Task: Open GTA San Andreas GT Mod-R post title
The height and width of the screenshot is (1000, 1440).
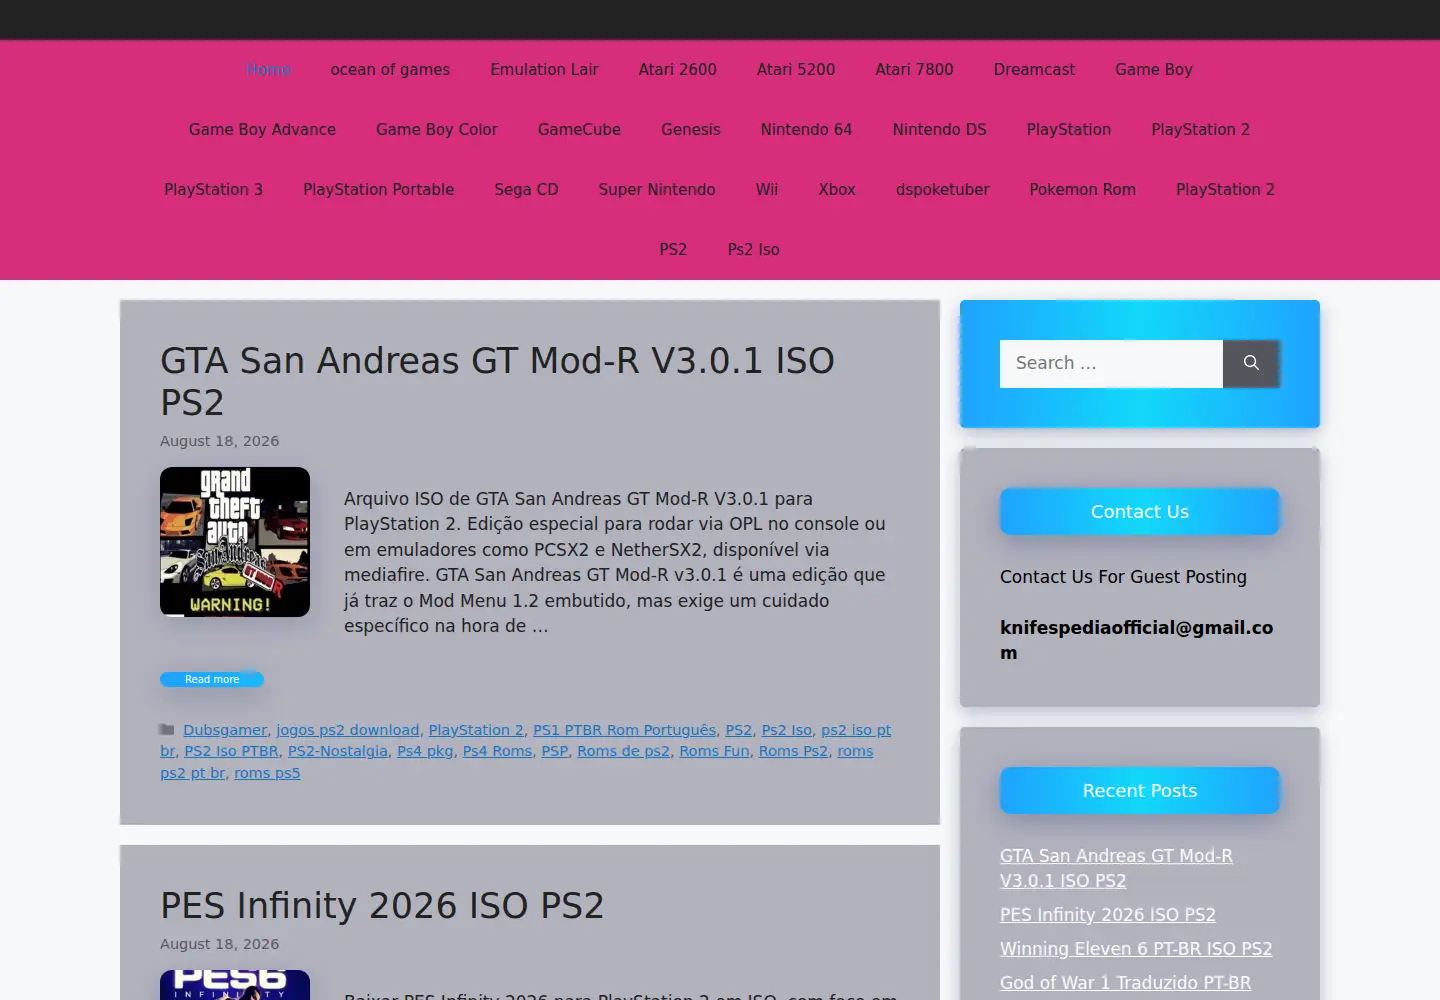Action: (x=497, y=381)
